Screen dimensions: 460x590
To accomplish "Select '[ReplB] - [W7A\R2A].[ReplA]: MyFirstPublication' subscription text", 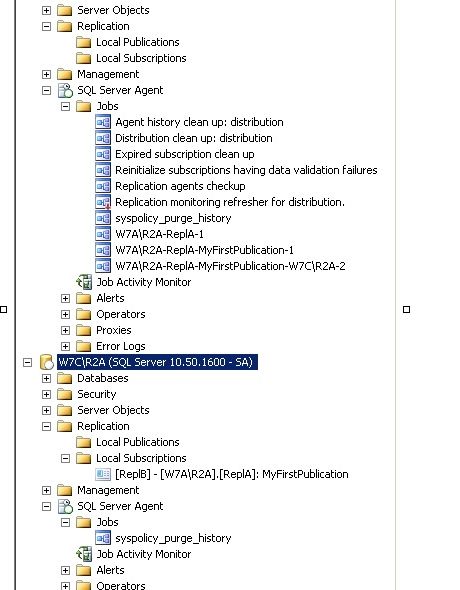I will click(232, 474).
